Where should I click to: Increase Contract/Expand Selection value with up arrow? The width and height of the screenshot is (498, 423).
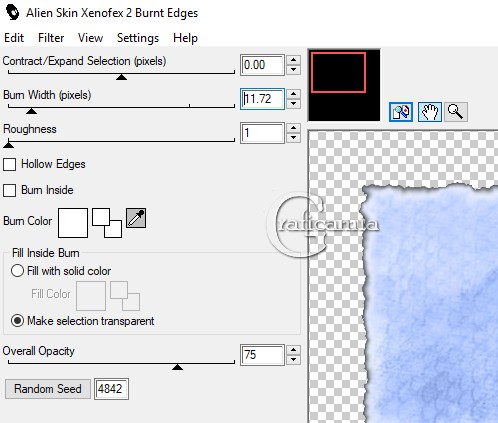coord(293,60)
